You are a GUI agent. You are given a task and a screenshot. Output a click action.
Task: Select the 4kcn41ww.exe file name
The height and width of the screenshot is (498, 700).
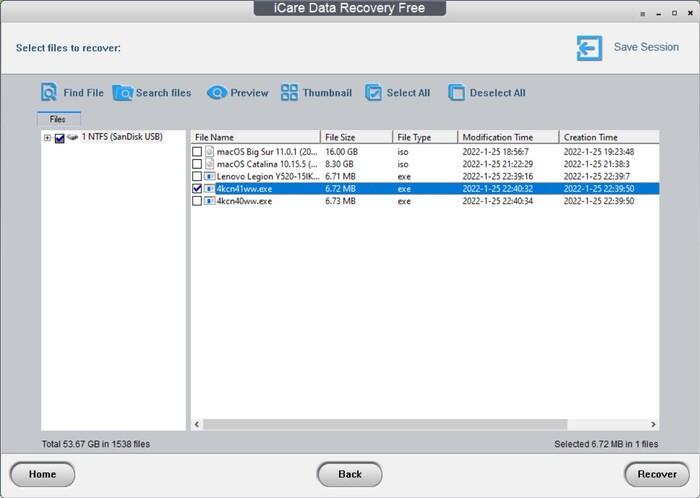click(x=244, y=189)
